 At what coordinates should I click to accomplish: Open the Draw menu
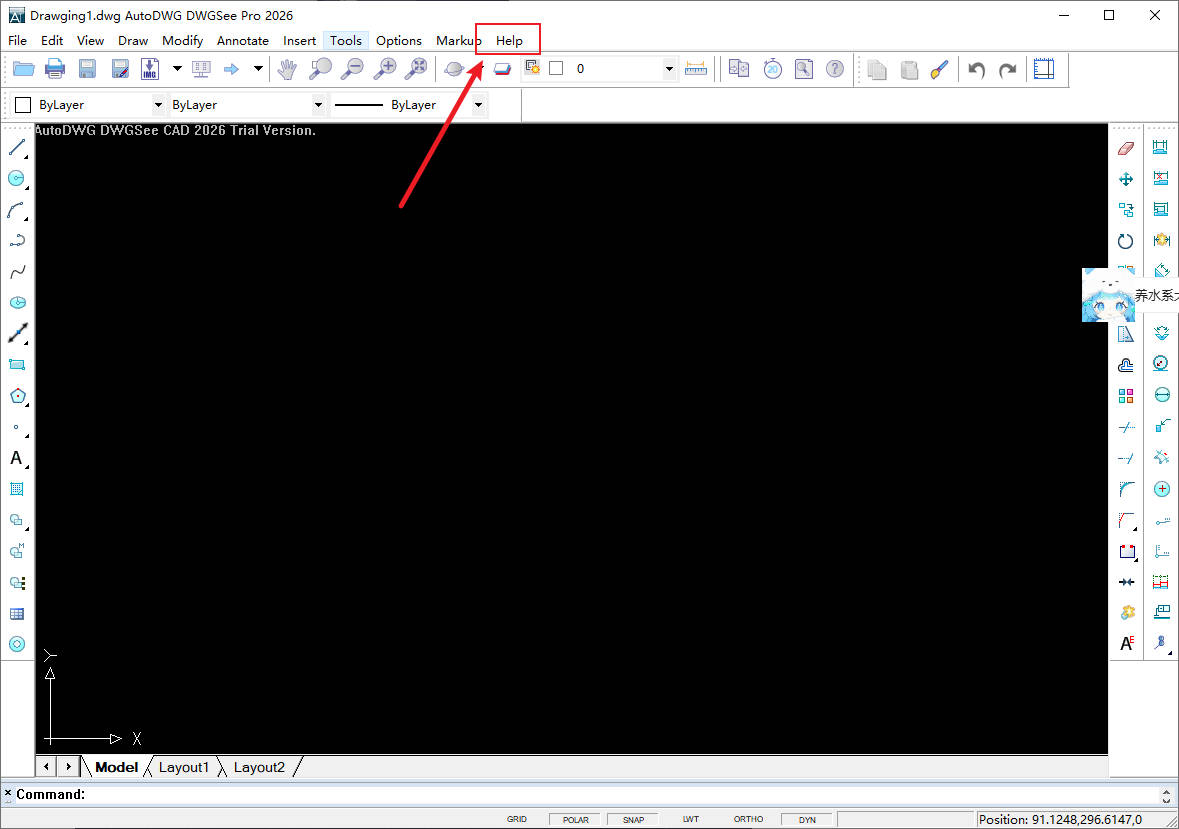click(133, 41)
